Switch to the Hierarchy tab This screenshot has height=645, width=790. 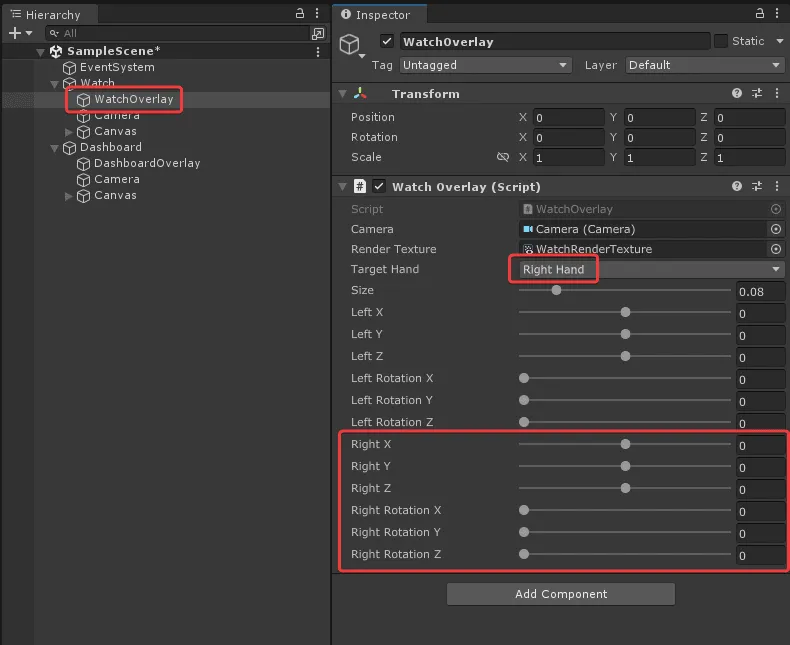[49, 15]
